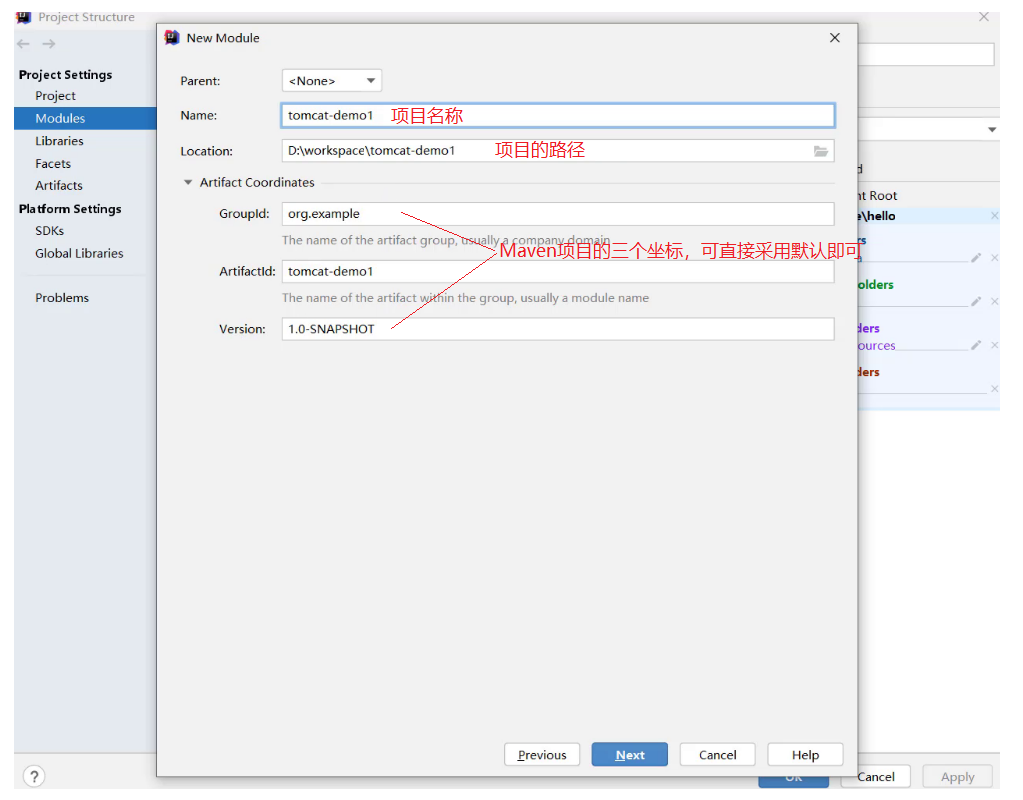The height and width of the screenshot is (800, 1023).
Task: Click Apply in Project Structure window
Action: point(957,777)
